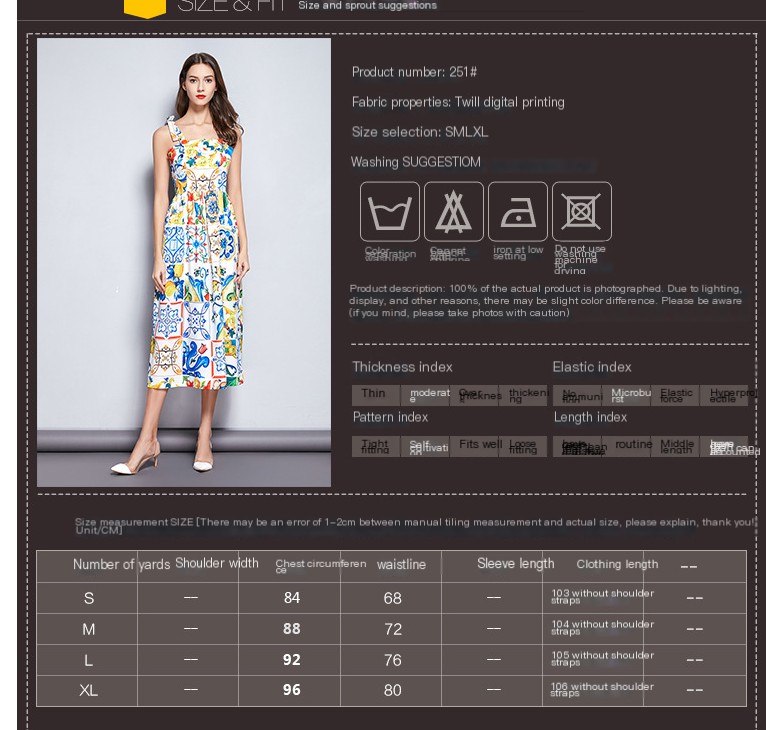
Task: Click the wash tub laundry icon
Action: tap(389, 211)
